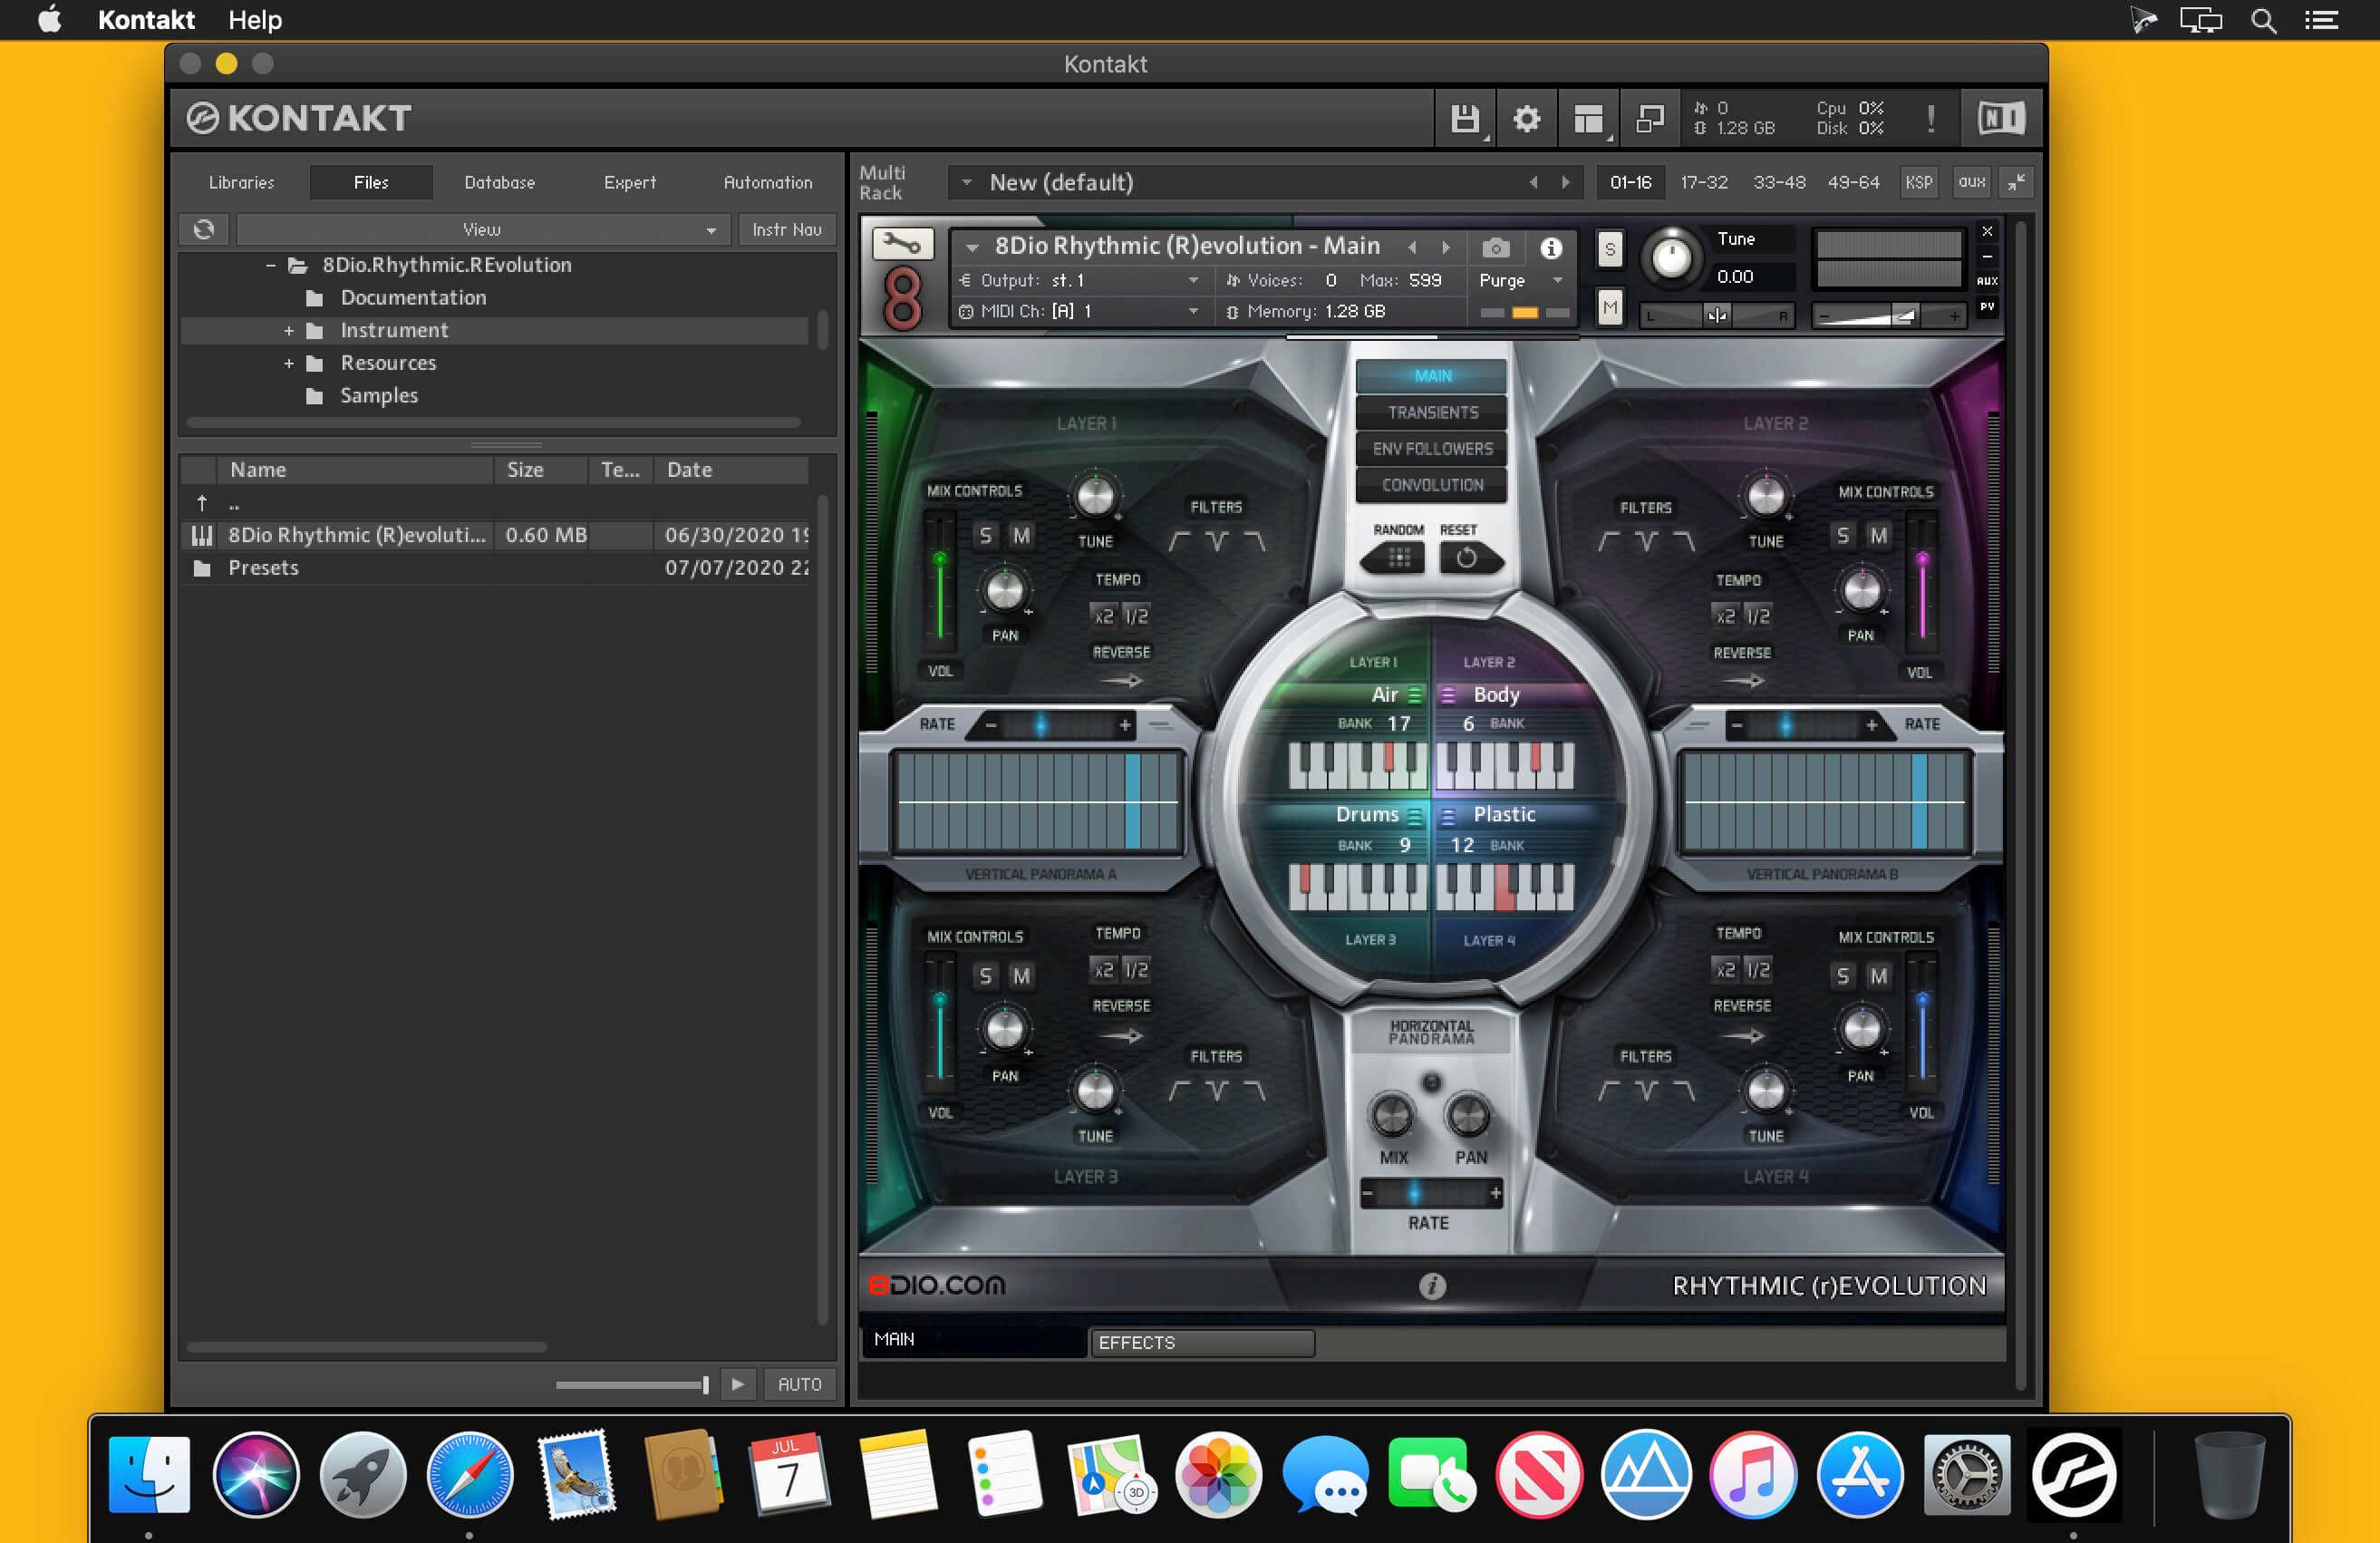Open the Purge dropdown menu
Viewport: 2380px width, 1543px height.
1520,280
